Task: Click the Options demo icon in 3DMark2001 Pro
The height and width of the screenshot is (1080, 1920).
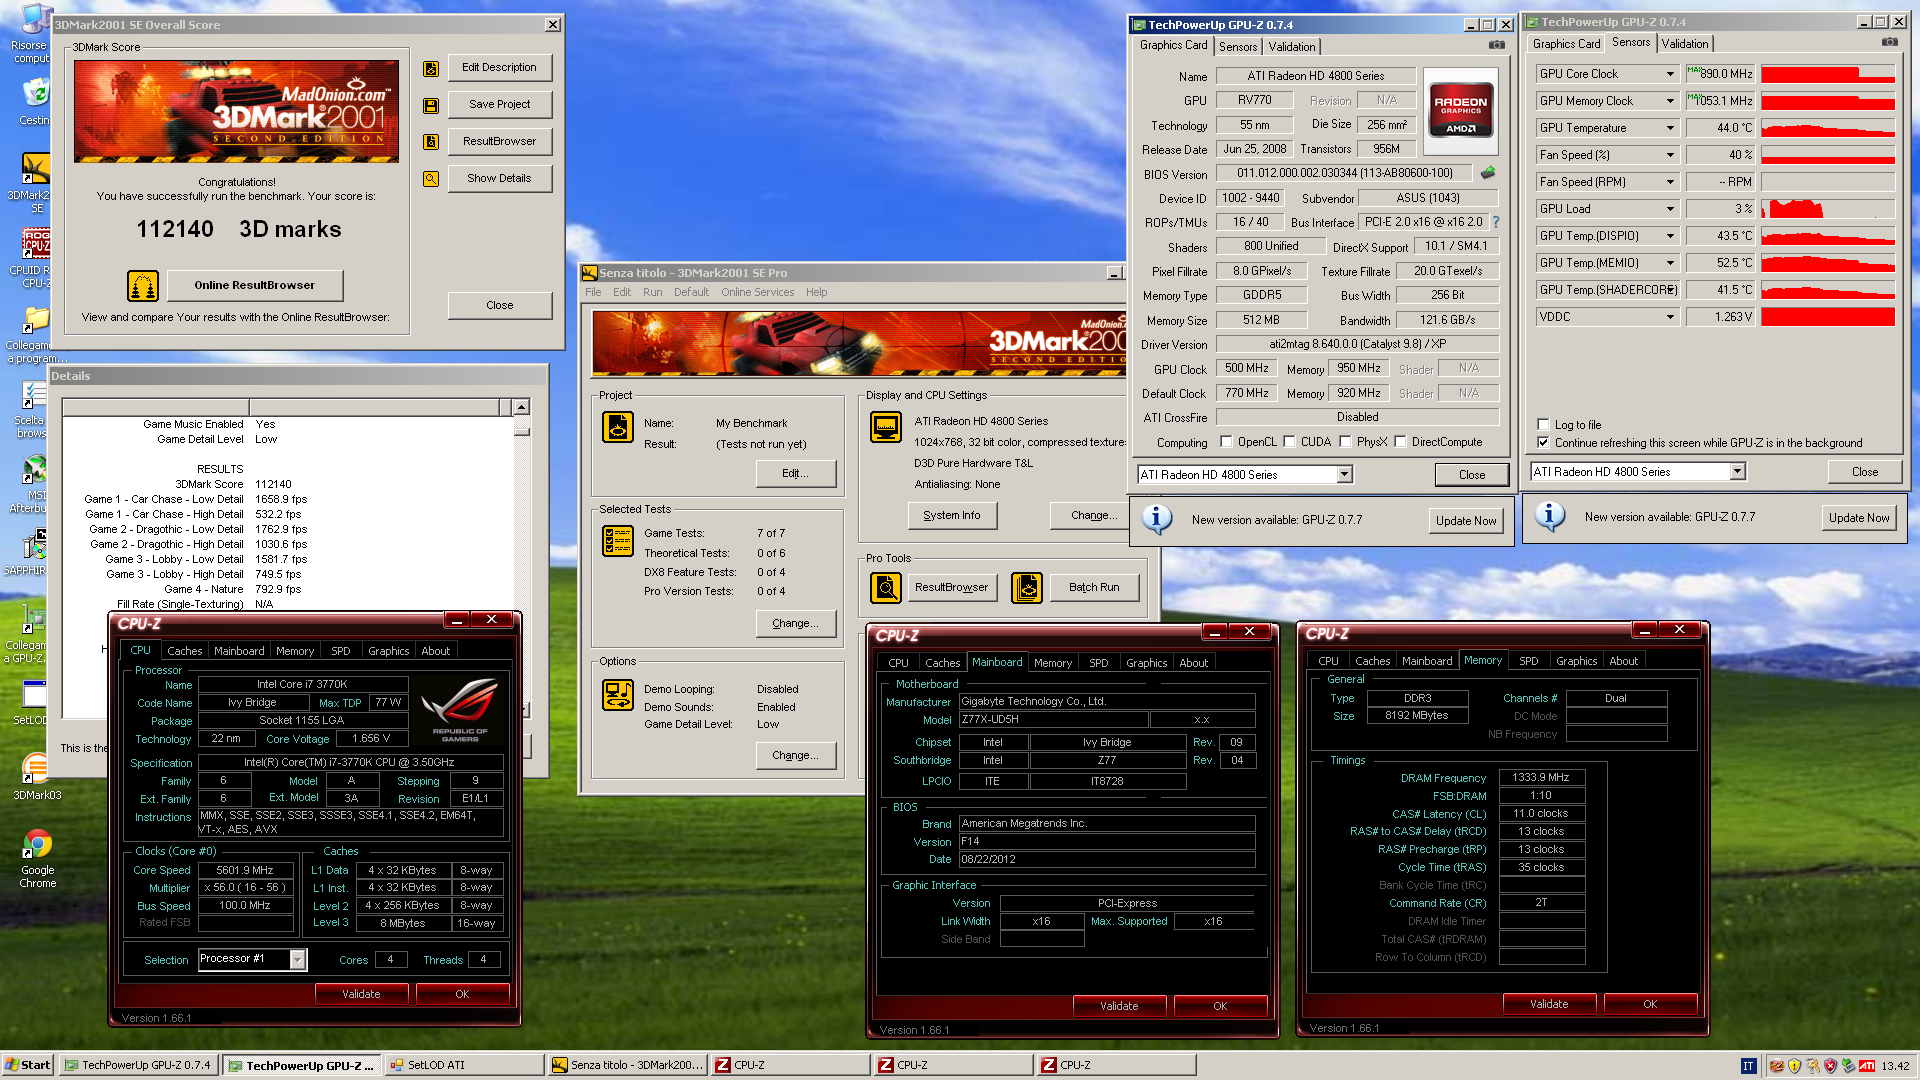Action: pos(618,694)
